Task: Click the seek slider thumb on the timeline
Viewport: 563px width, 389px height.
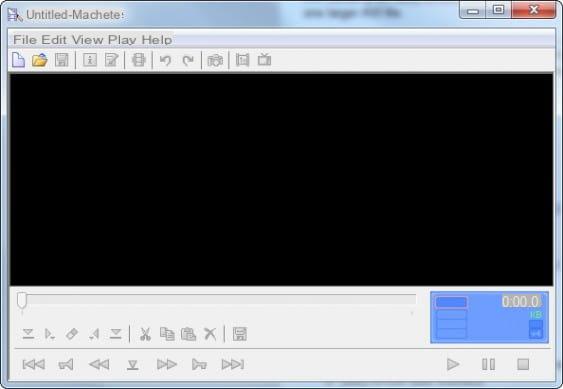Action: click(22, 301)
